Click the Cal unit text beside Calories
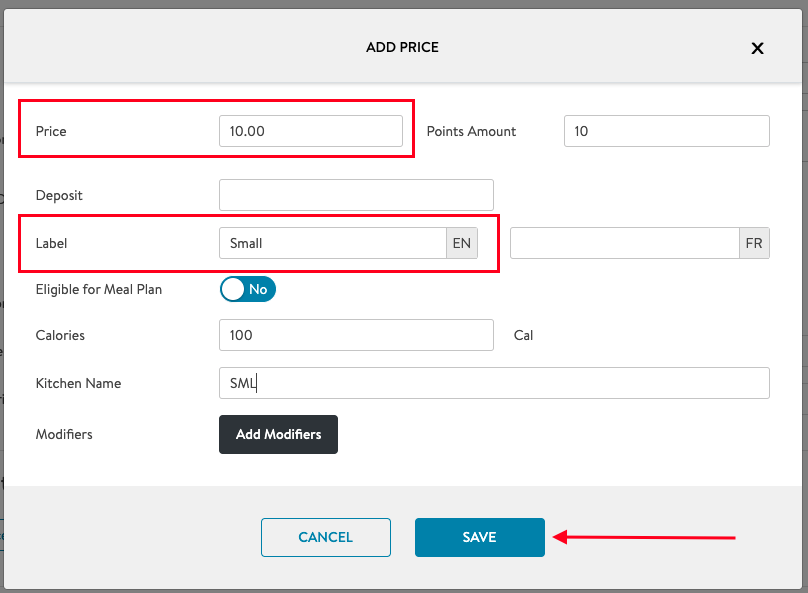 [x=523, y=335]
